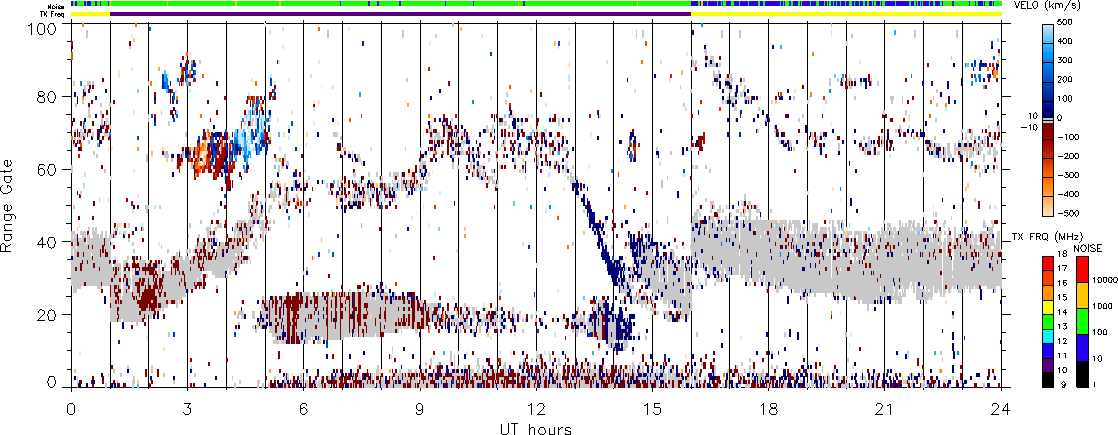The image size is (1118, 435).
Task: Click the purple segment of the TX FRQ color bar
Action: click(x=1050, y=367)
